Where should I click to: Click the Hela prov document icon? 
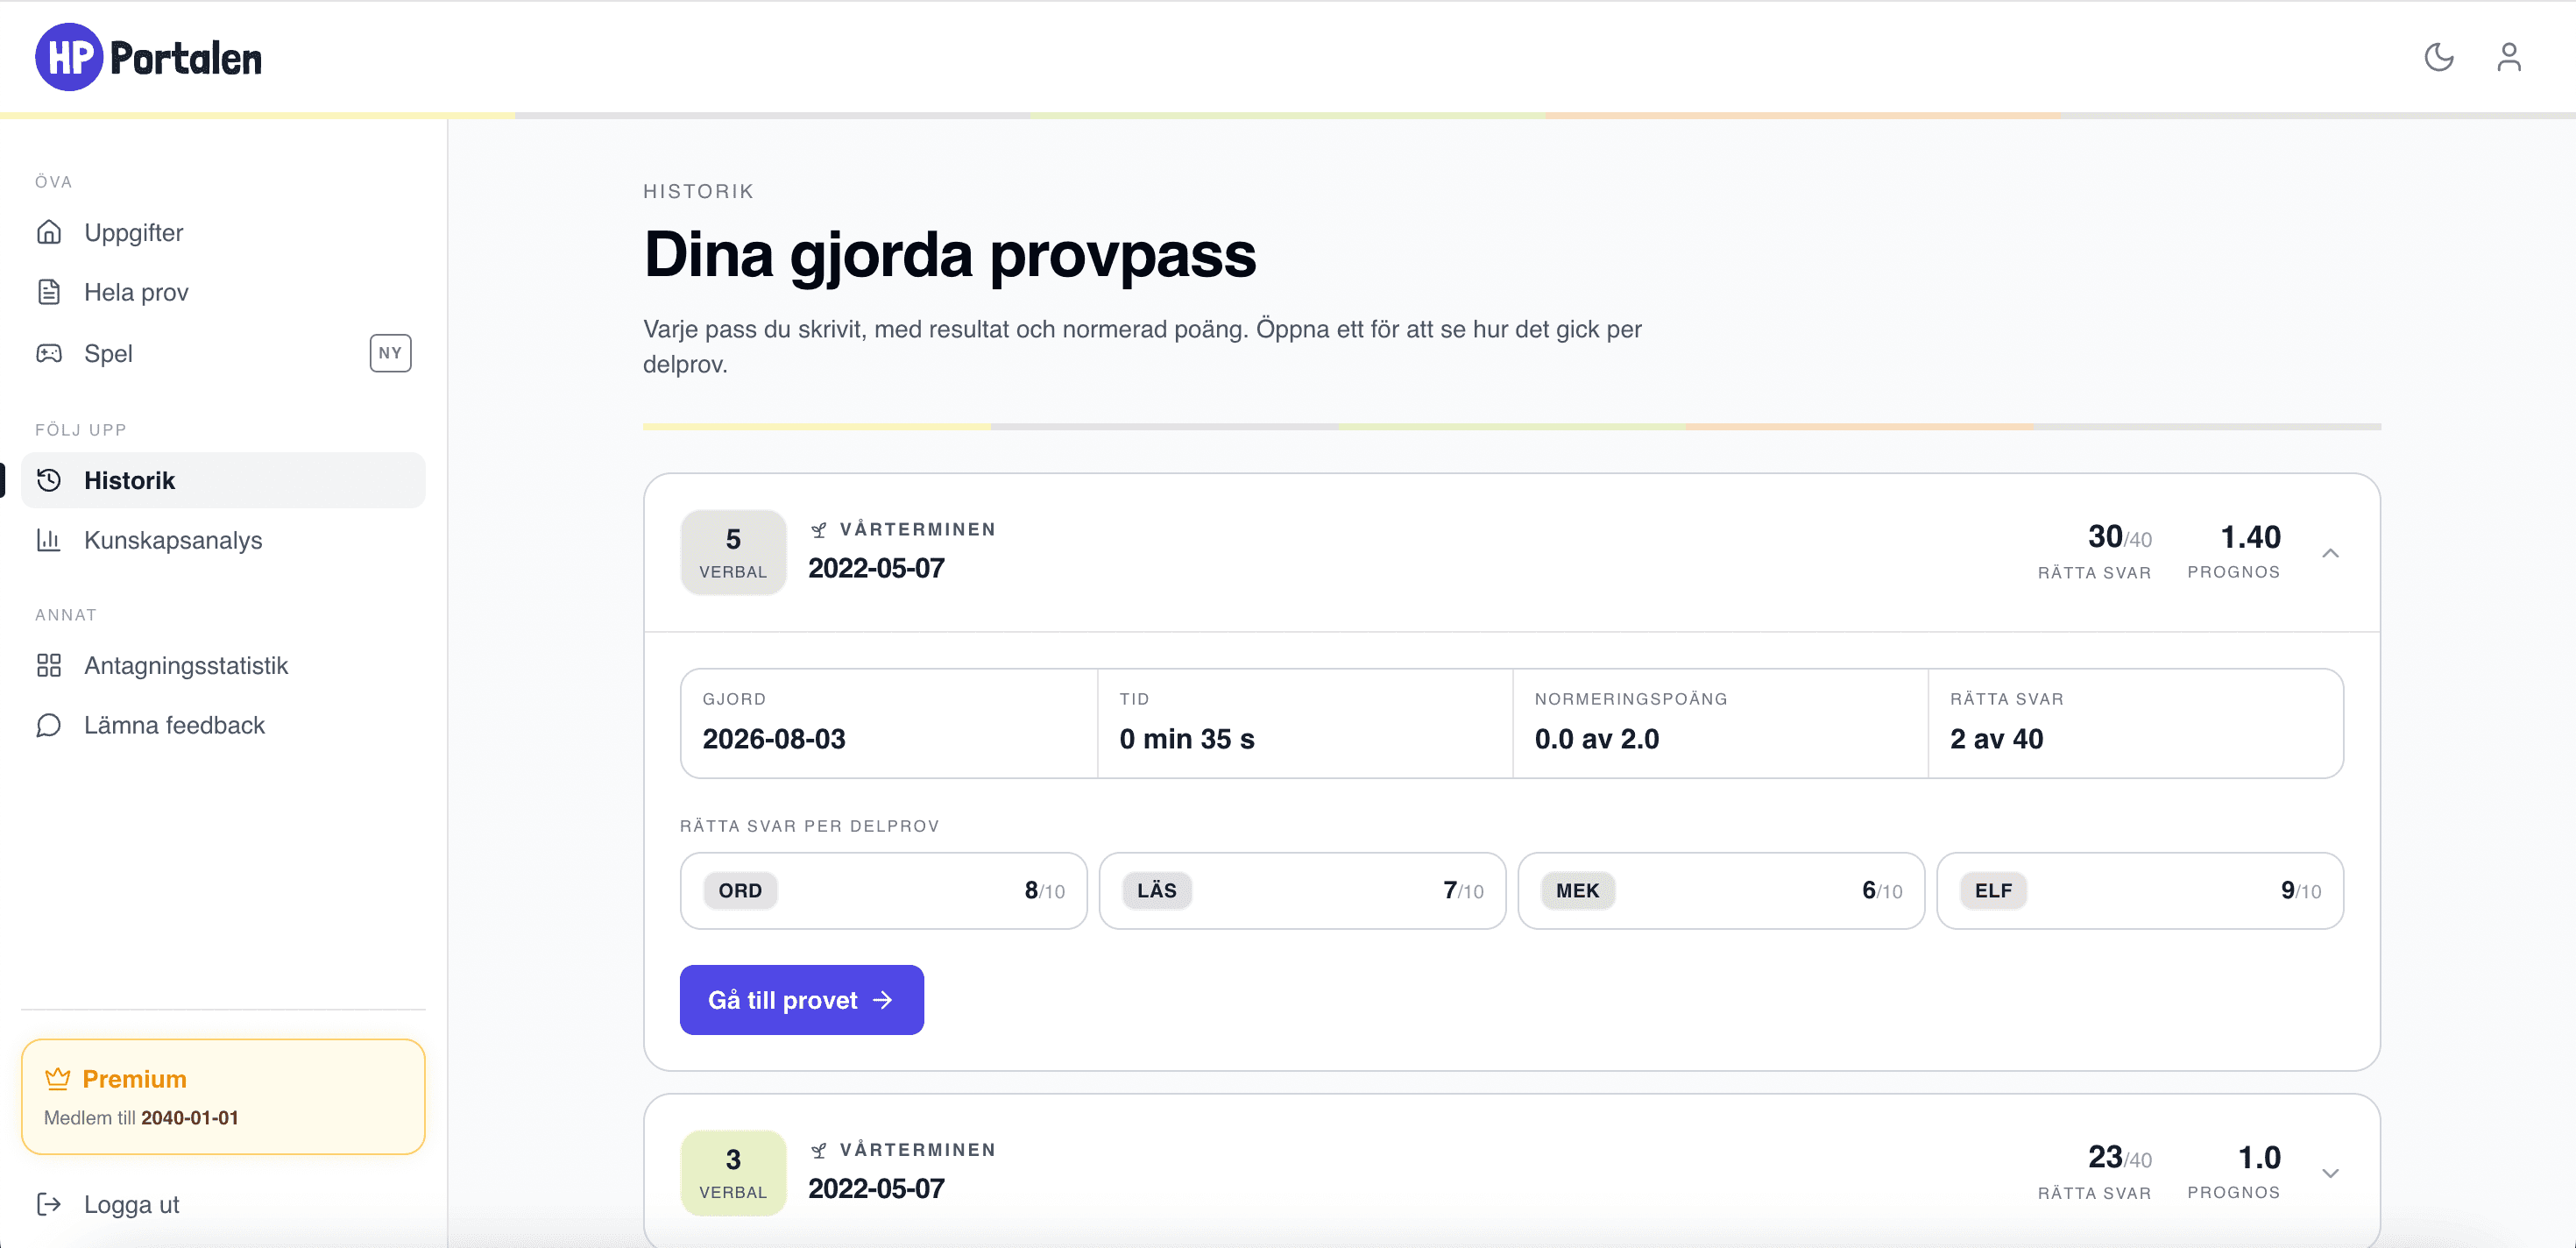49,292
